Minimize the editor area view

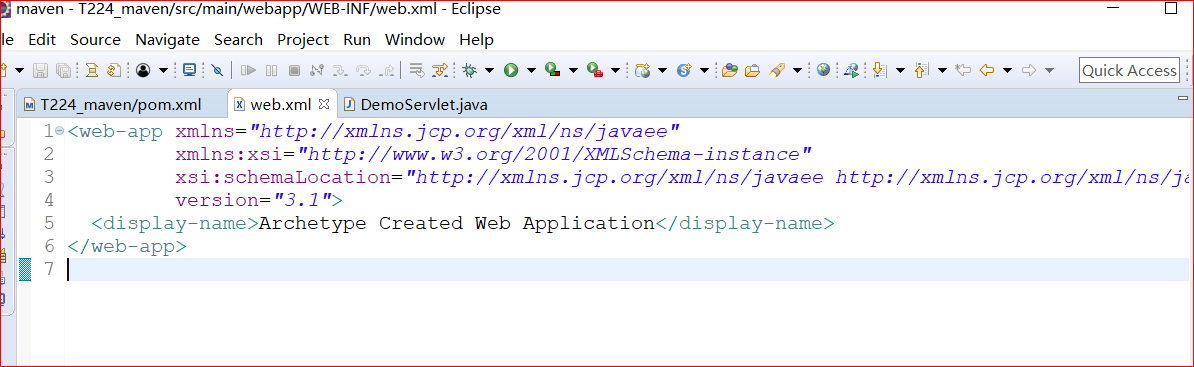[x=1183, y=98]
